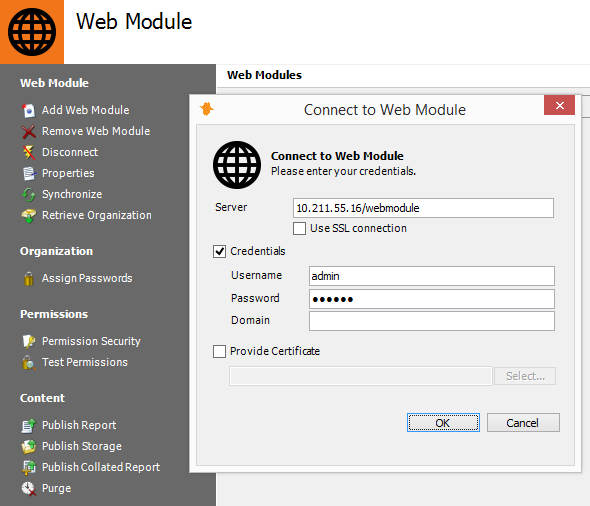This screenshot has height=506, width=590.
Task: Click the Publish Report icon
Action: point(29,425)
